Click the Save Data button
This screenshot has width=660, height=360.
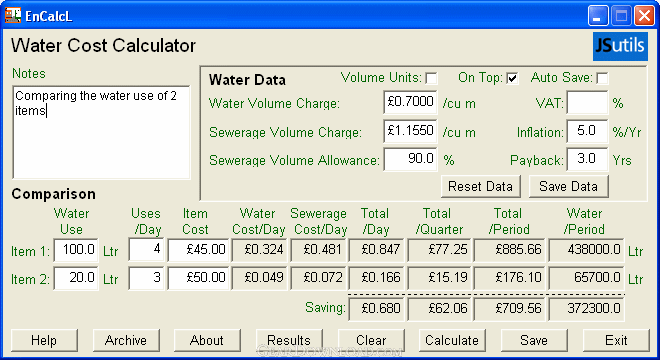point(569,187)
